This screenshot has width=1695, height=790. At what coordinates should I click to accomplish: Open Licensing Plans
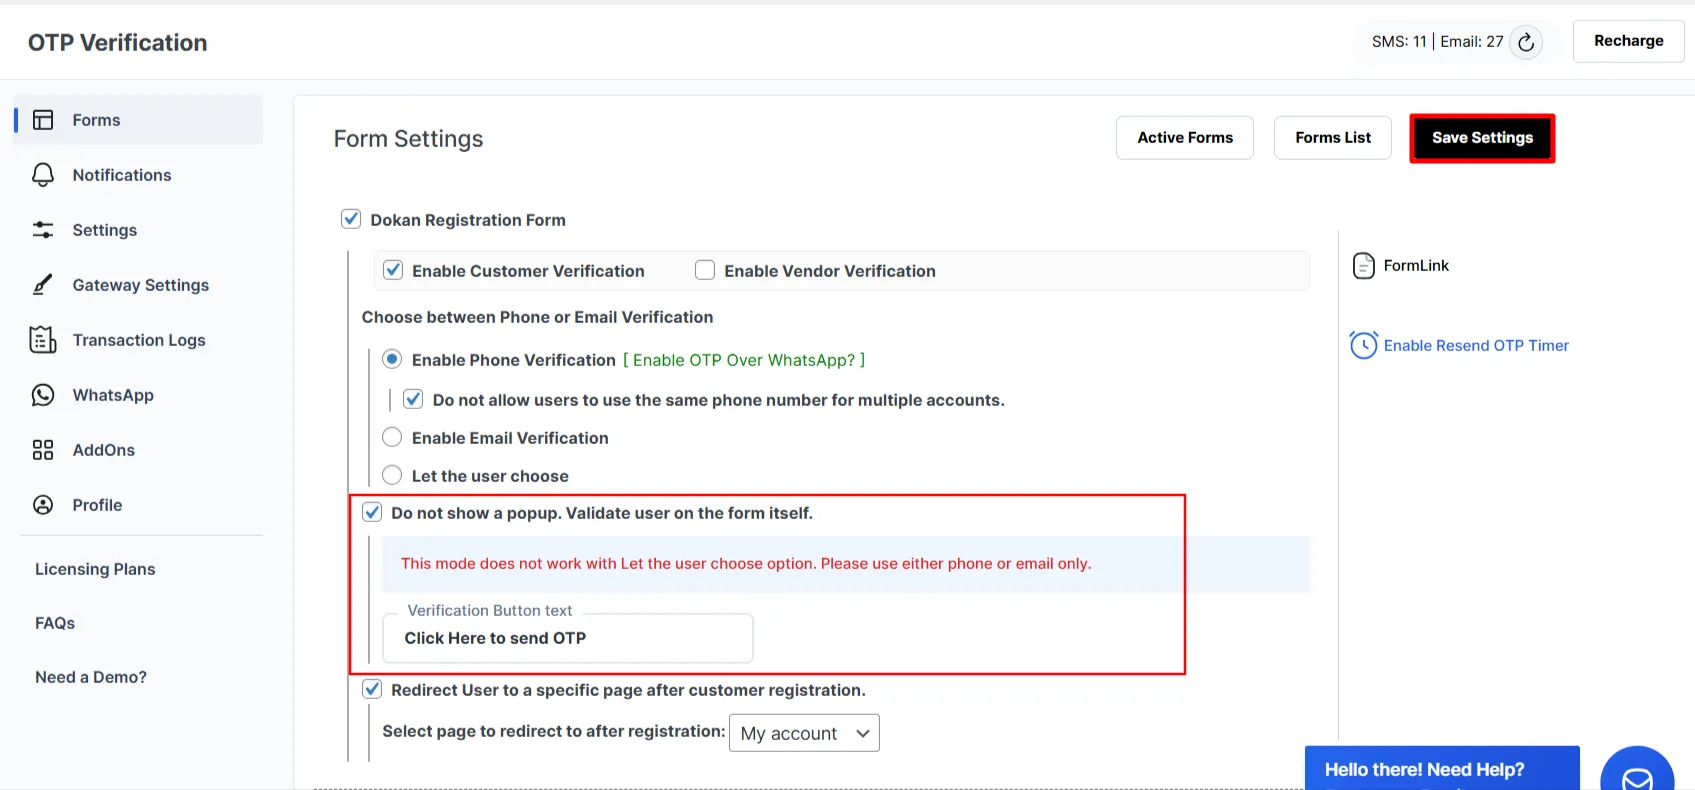(95, 569)
